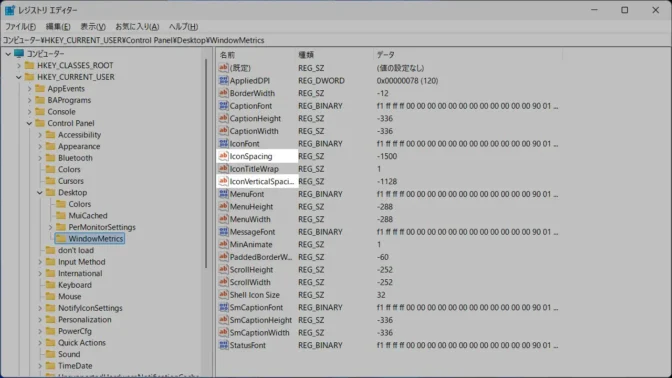Click the MuiCached folder icon
The image size is (672, 378).
(x=61, y=216)
